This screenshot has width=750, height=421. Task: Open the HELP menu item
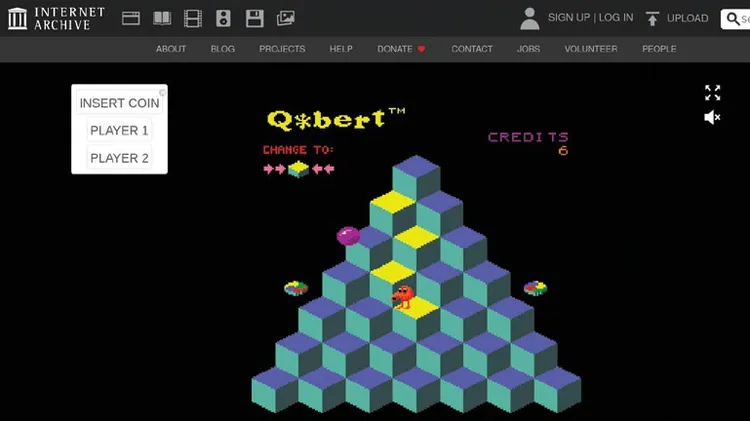point(341,49)
